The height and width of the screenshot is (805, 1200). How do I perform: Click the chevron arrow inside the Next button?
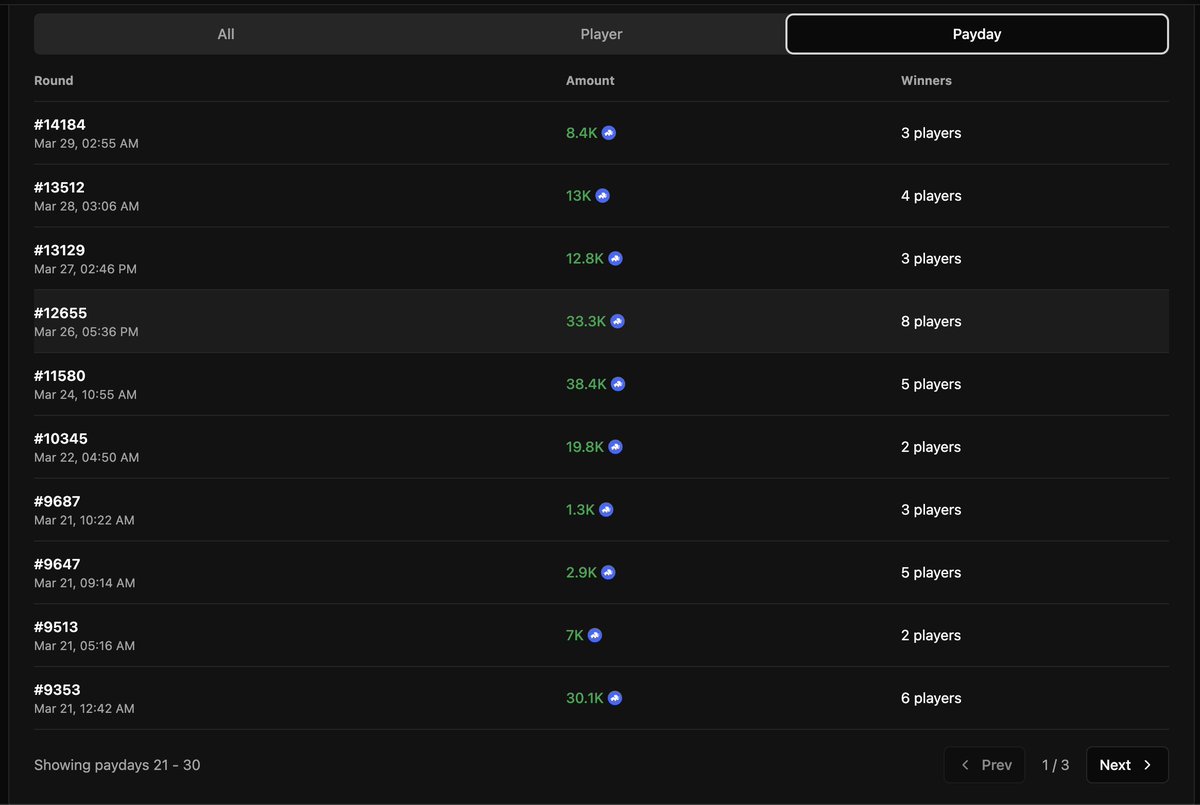pyautogui.click(x=1147, y=765)
